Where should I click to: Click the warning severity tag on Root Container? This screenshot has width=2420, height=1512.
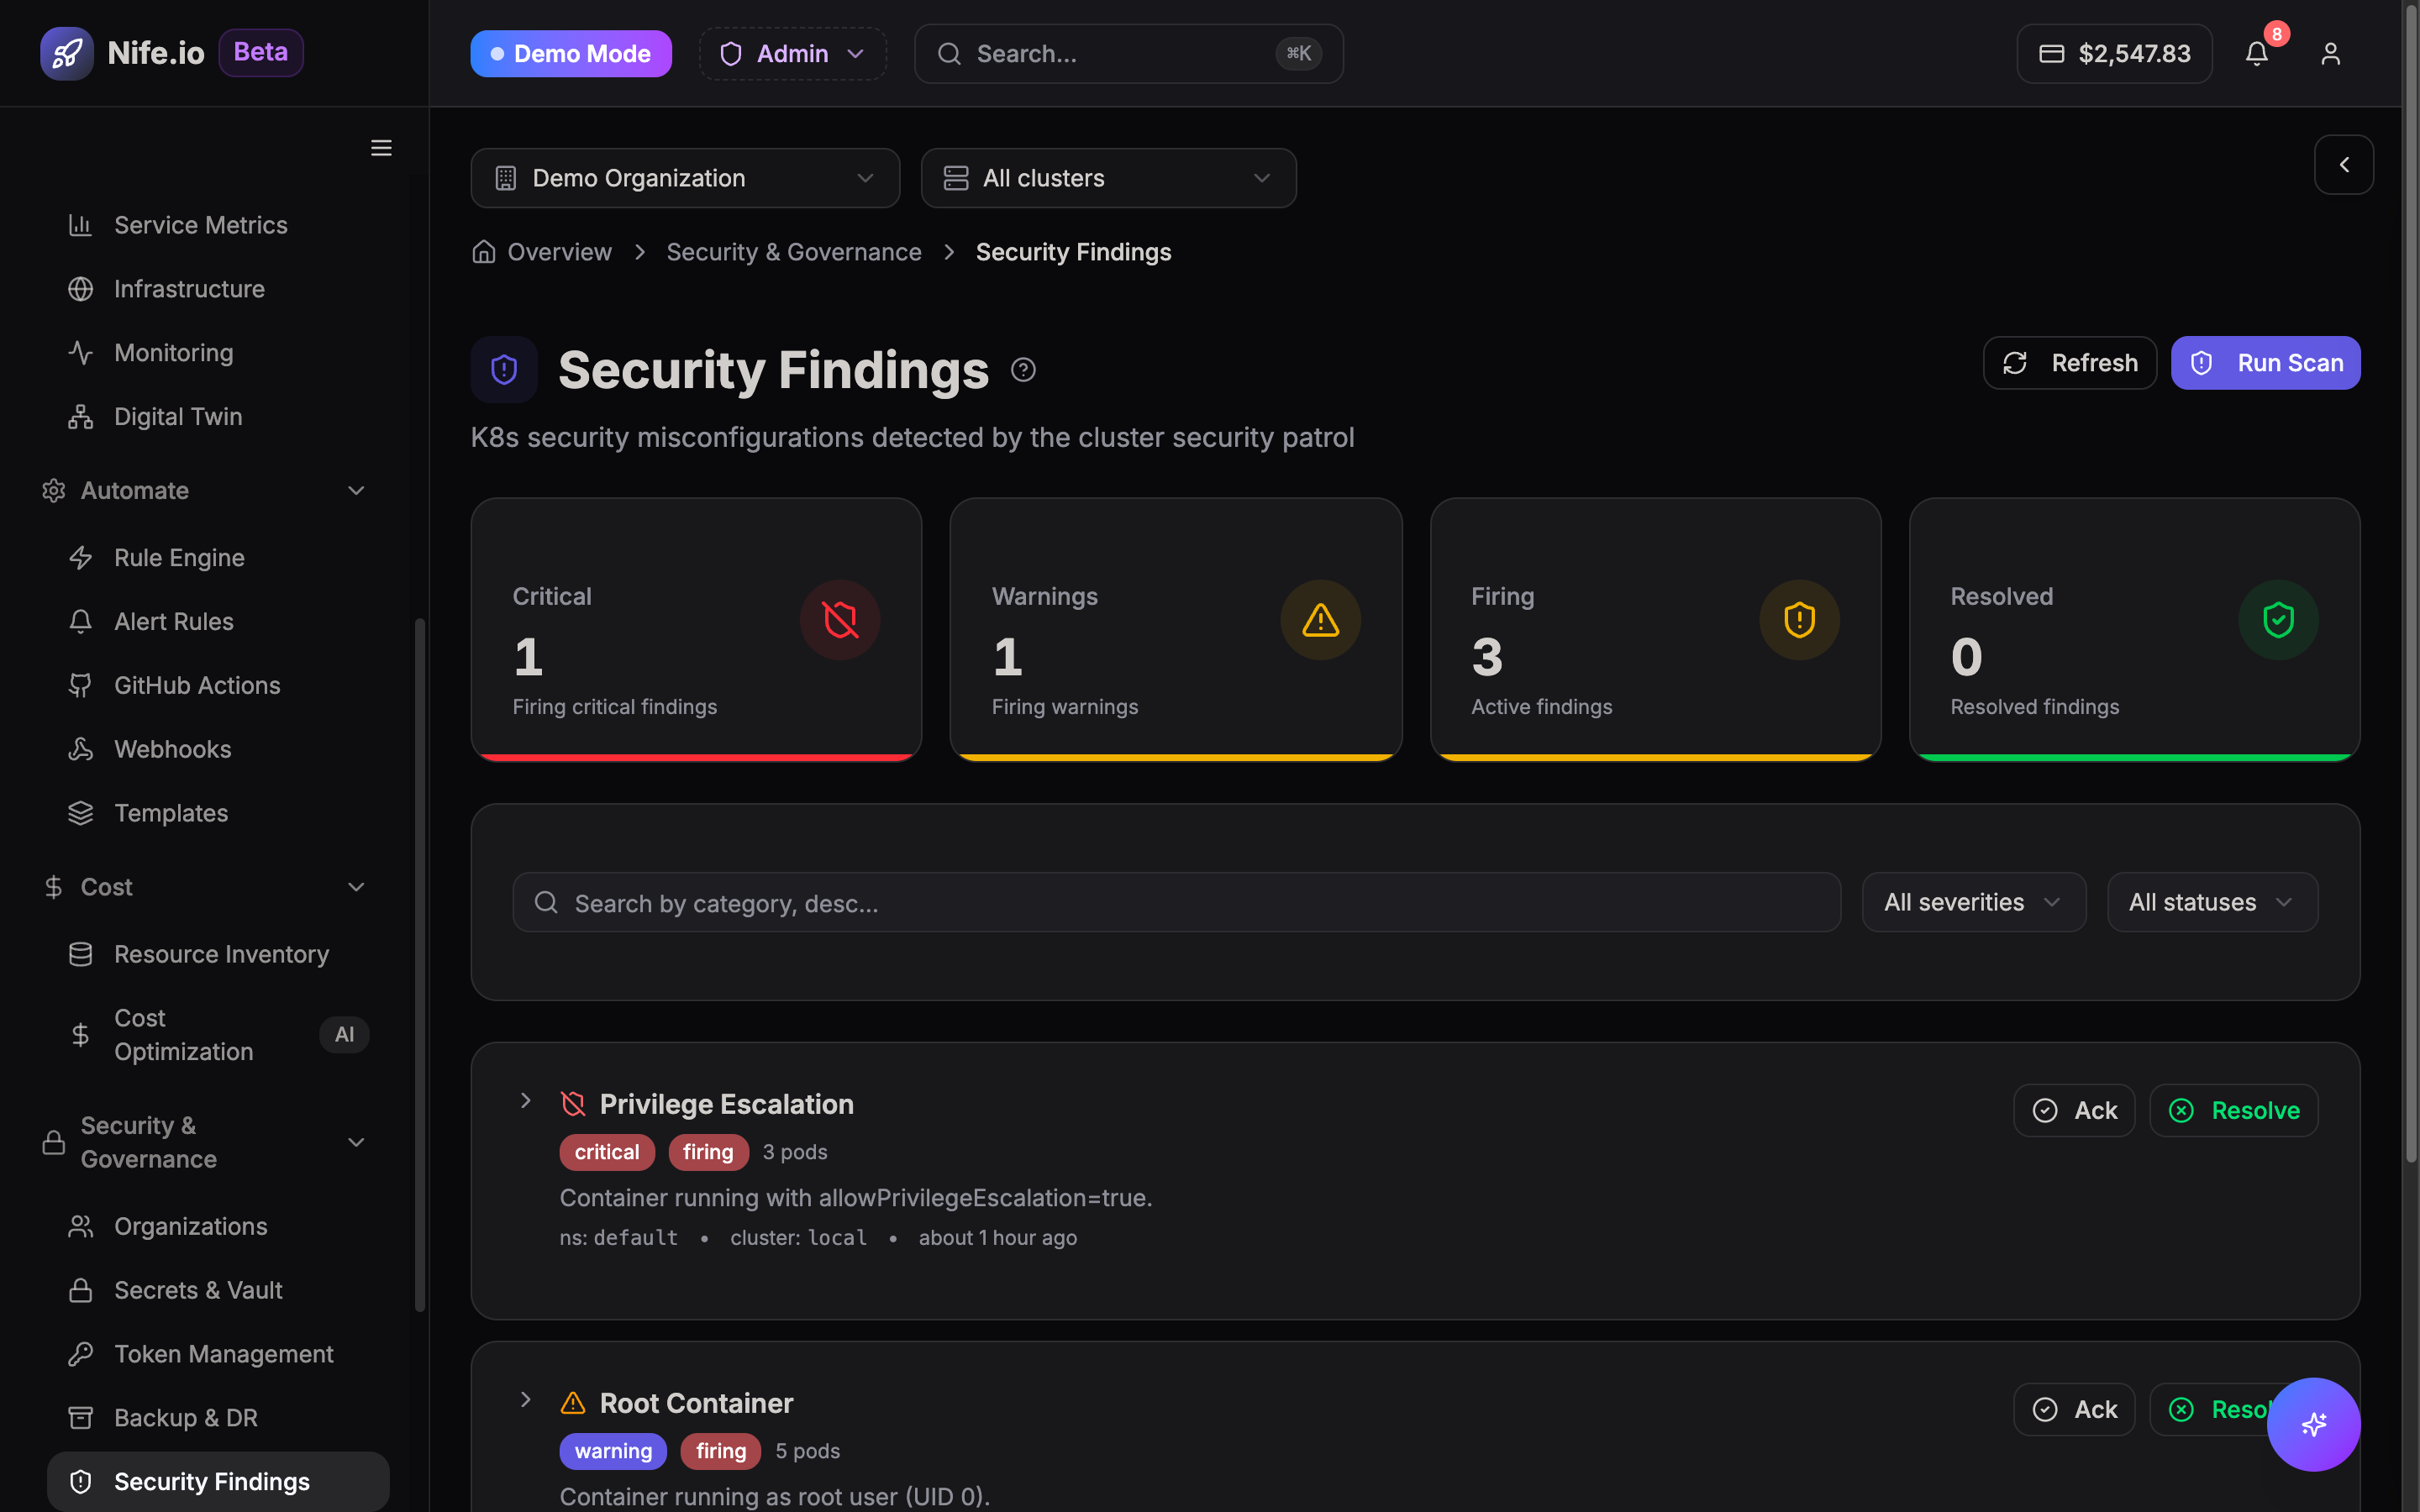[613, 1451]
